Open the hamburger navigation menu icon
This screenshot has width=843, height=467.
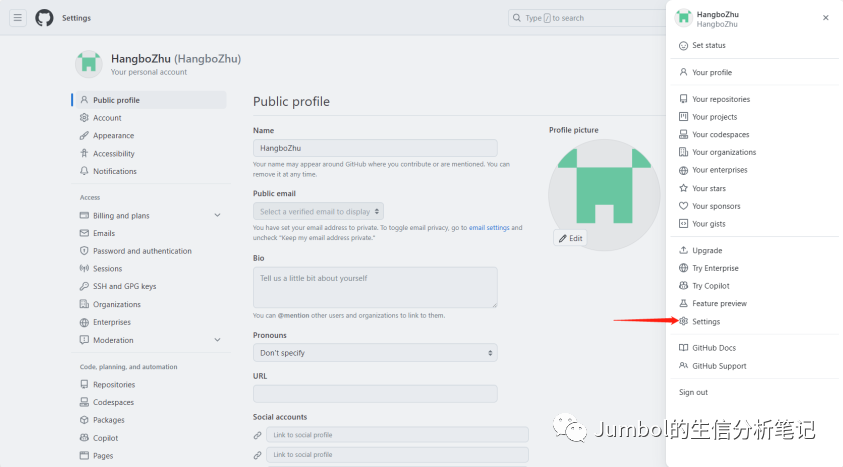point(18,18)
